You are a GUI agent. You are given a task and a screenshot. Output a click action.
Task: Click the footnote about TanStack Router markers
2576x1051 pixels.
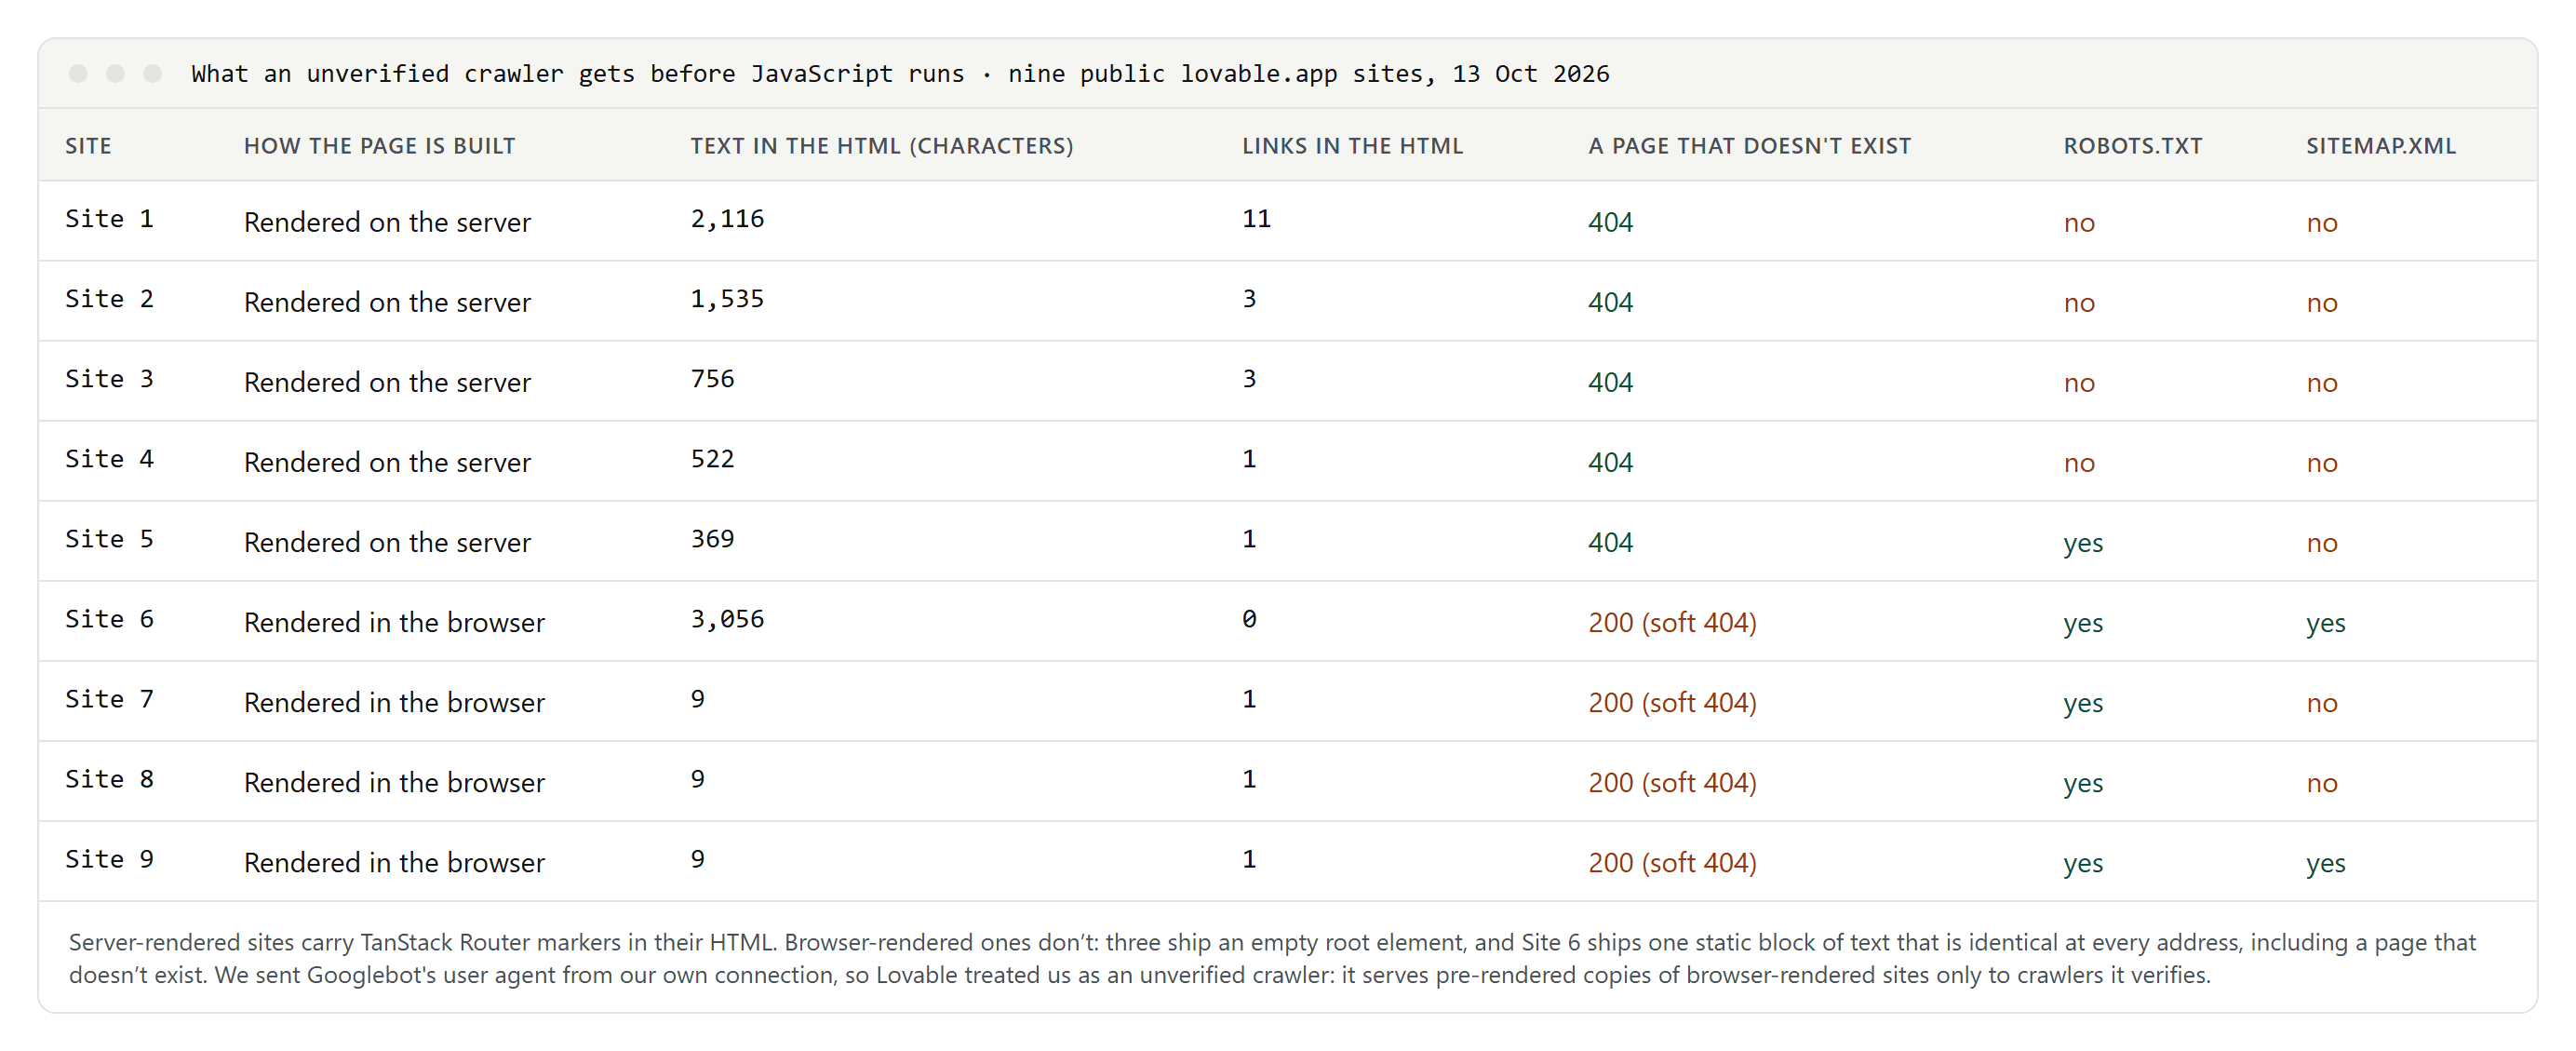(x=1272, y=958)
